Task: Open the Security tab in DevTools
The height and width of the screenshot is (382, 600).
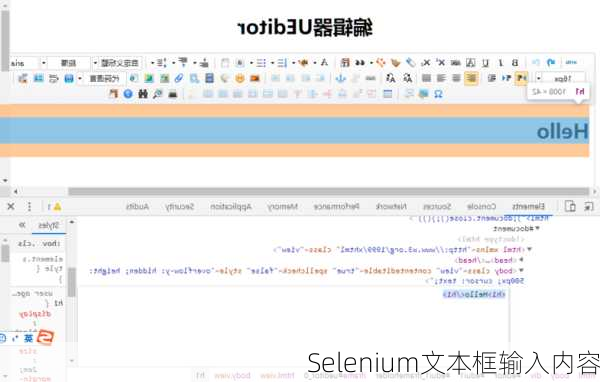Action: [180, 207]
